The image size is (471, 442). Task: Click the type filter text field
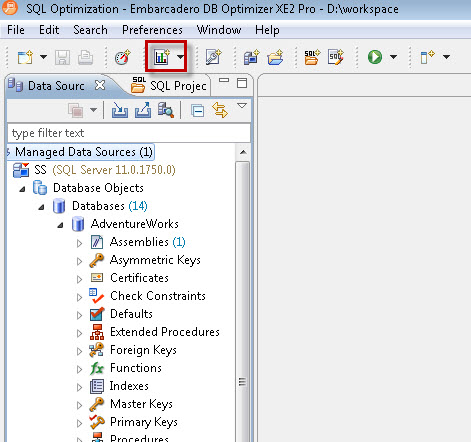(x=129, y=133)
